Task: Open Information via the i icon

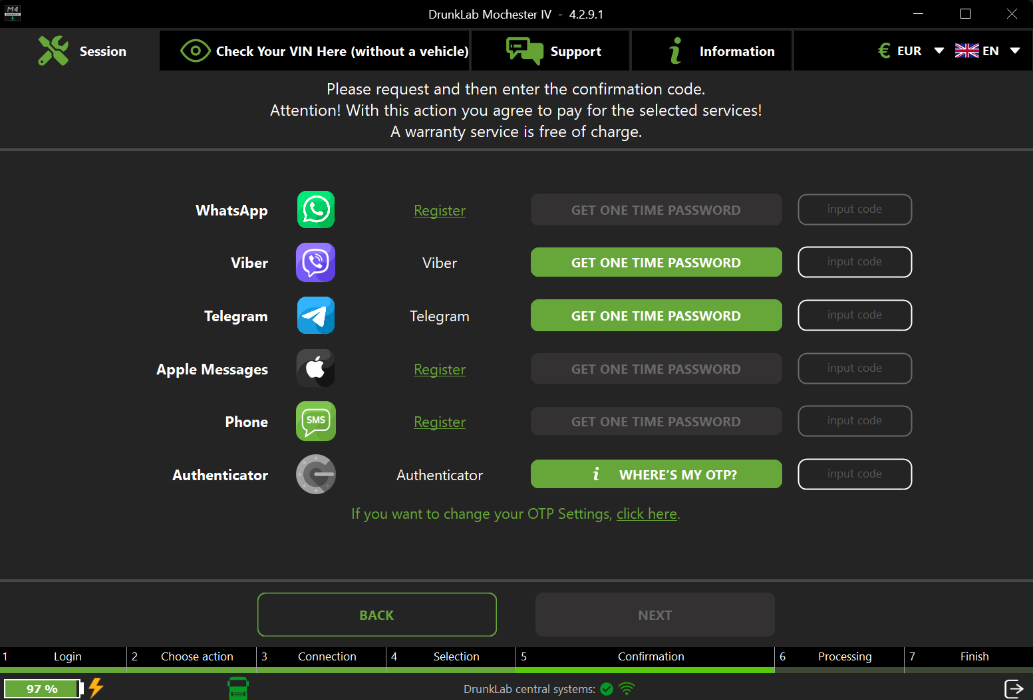Action: (673, 50)
